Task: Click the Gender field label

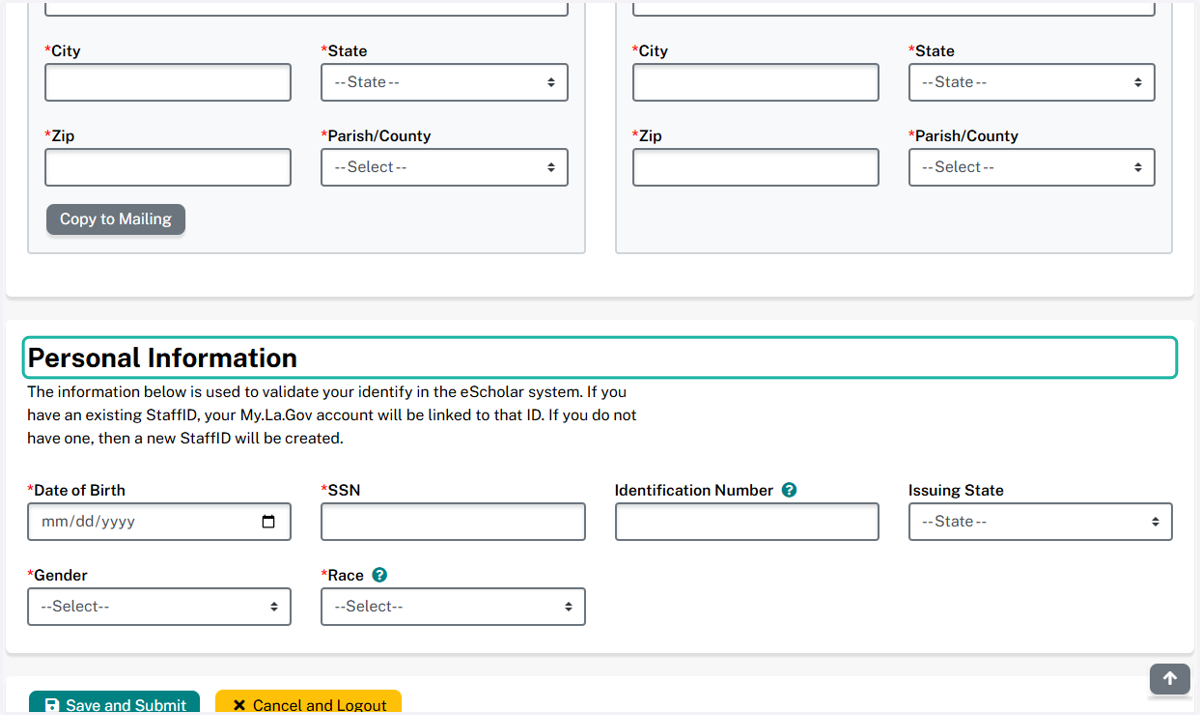Action: point(58,575)
